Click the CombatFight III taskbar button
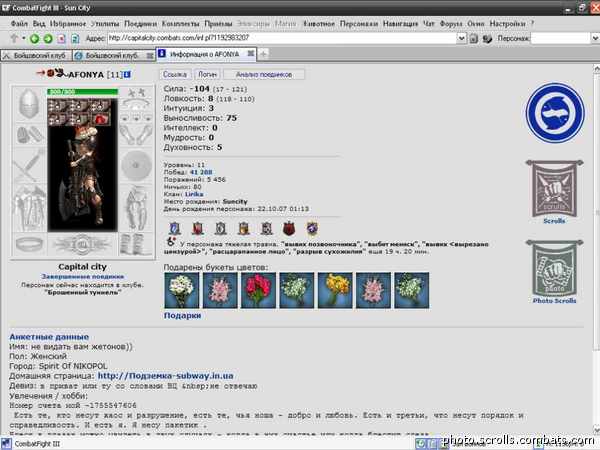The width and height of the screenshot is (600, 450). pos(31,444)
